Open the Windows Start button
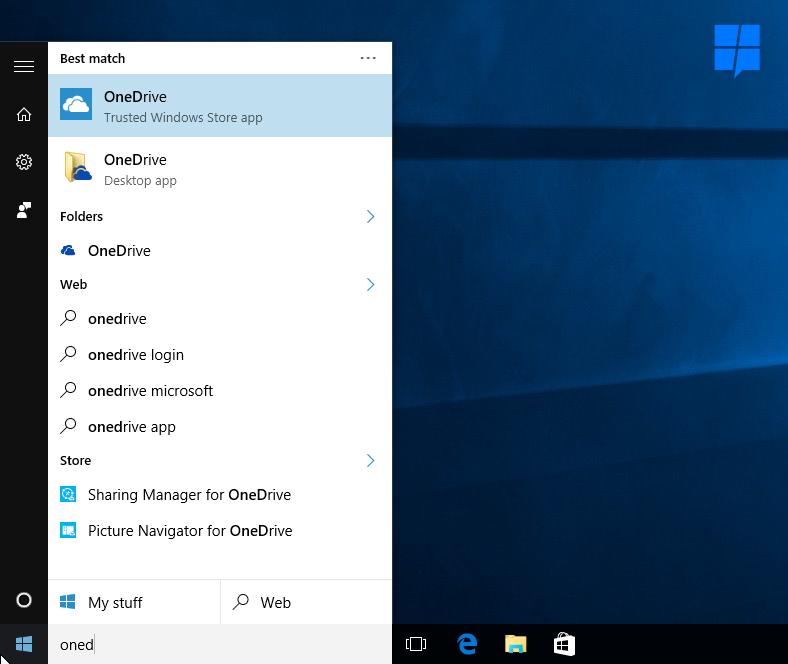 (24, 644)
